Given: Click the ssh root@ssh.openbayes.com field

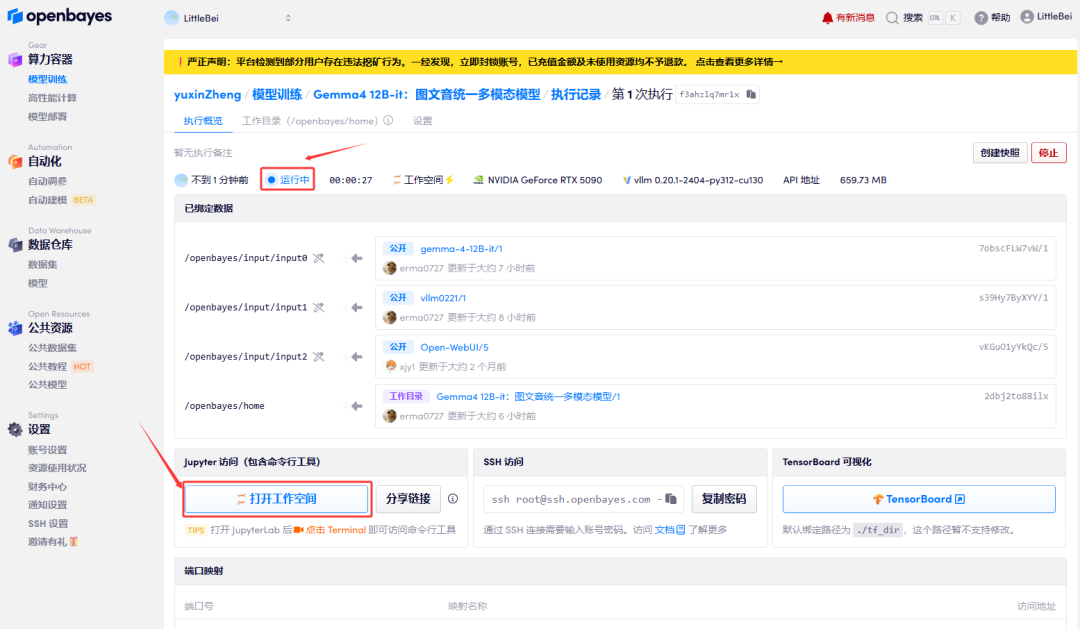Looking at the screenshot, I should click(583, 499).
